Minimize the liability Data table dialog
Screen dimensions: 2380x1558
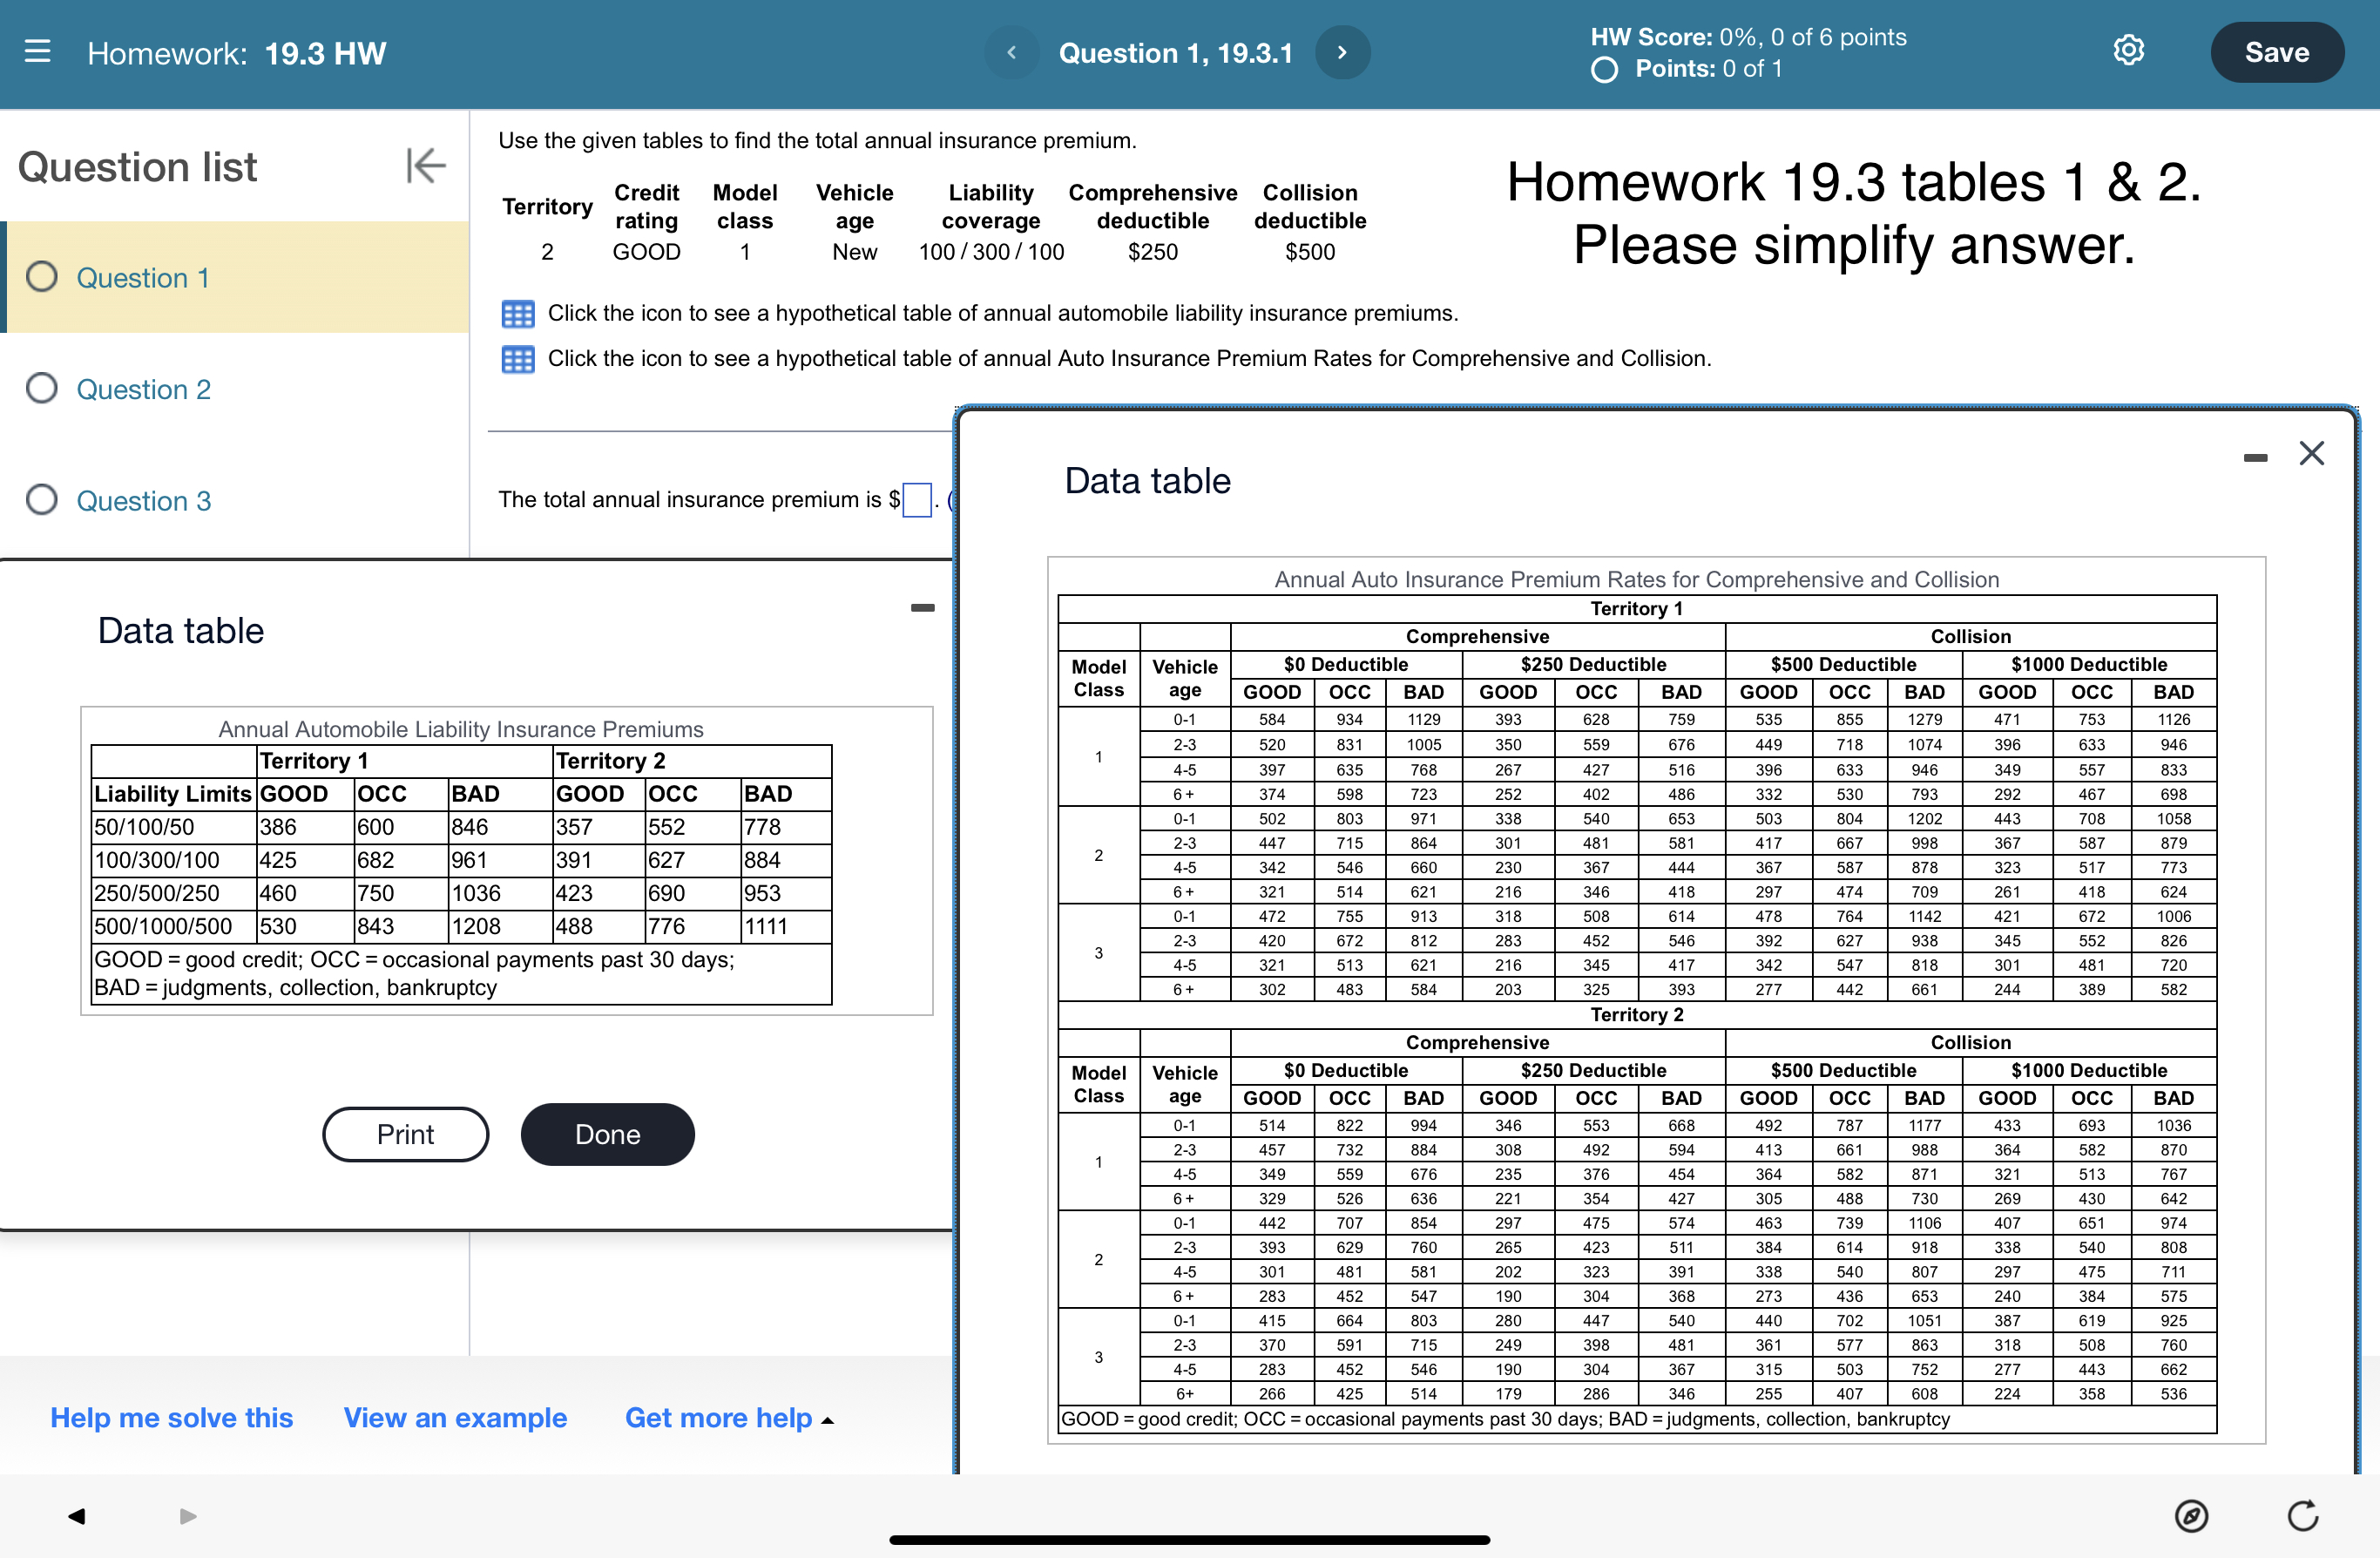point(922,608)
